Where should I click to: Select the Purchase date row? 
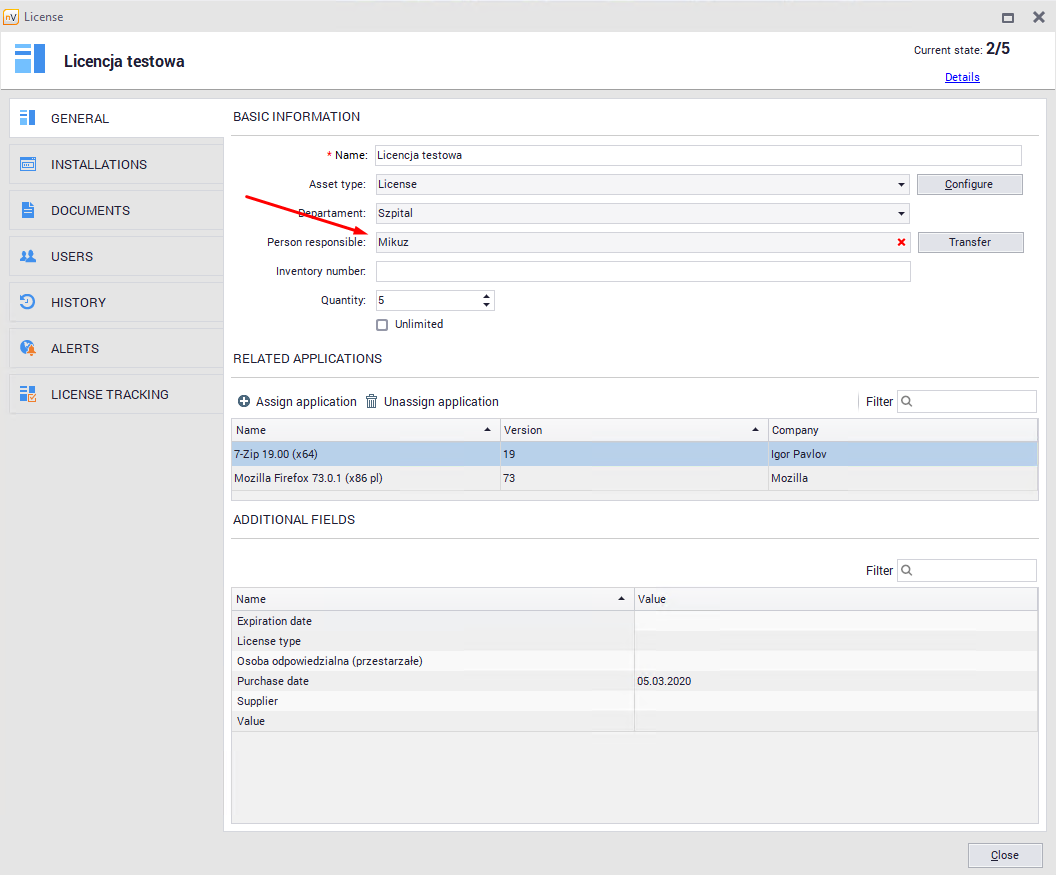(x=634, y=681)
